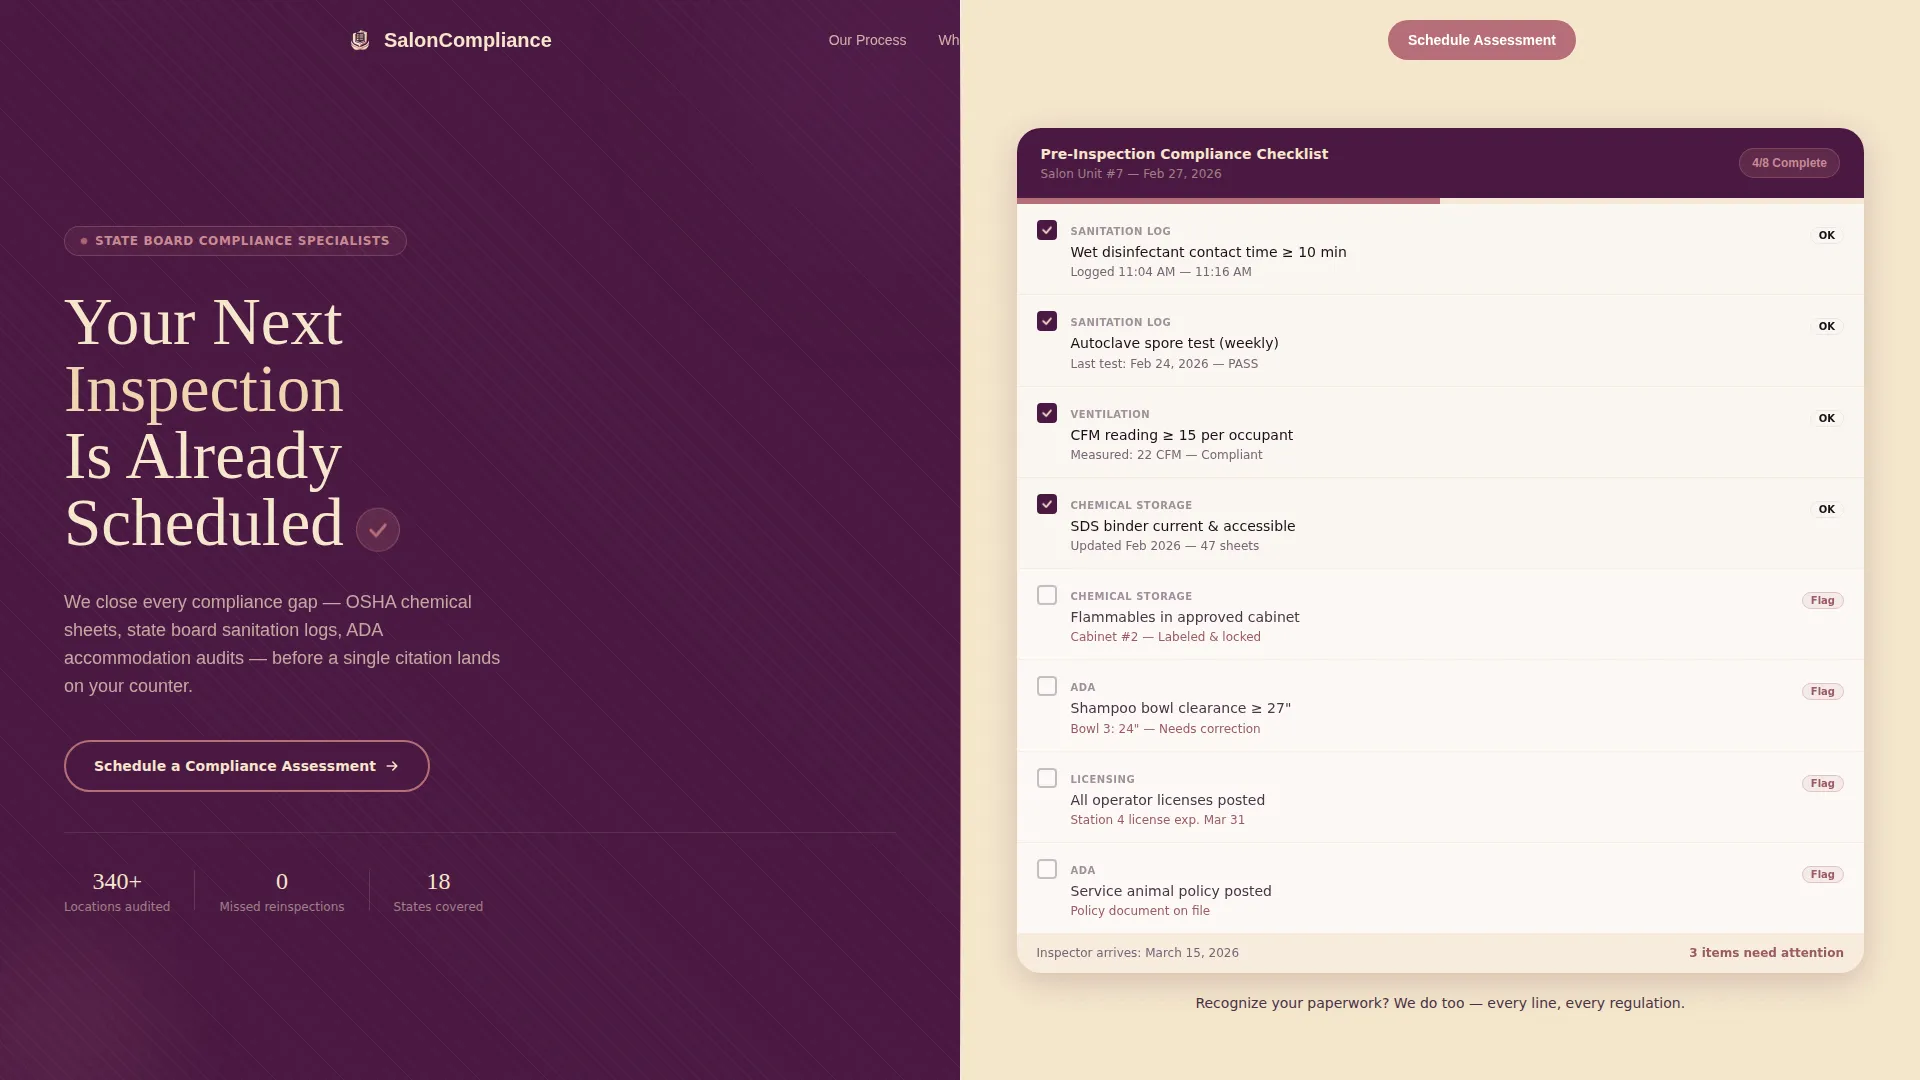Click Pre-Inspection Compliance Checklist title
The image size is (1920, 1080).
[x=1184, y=154]
